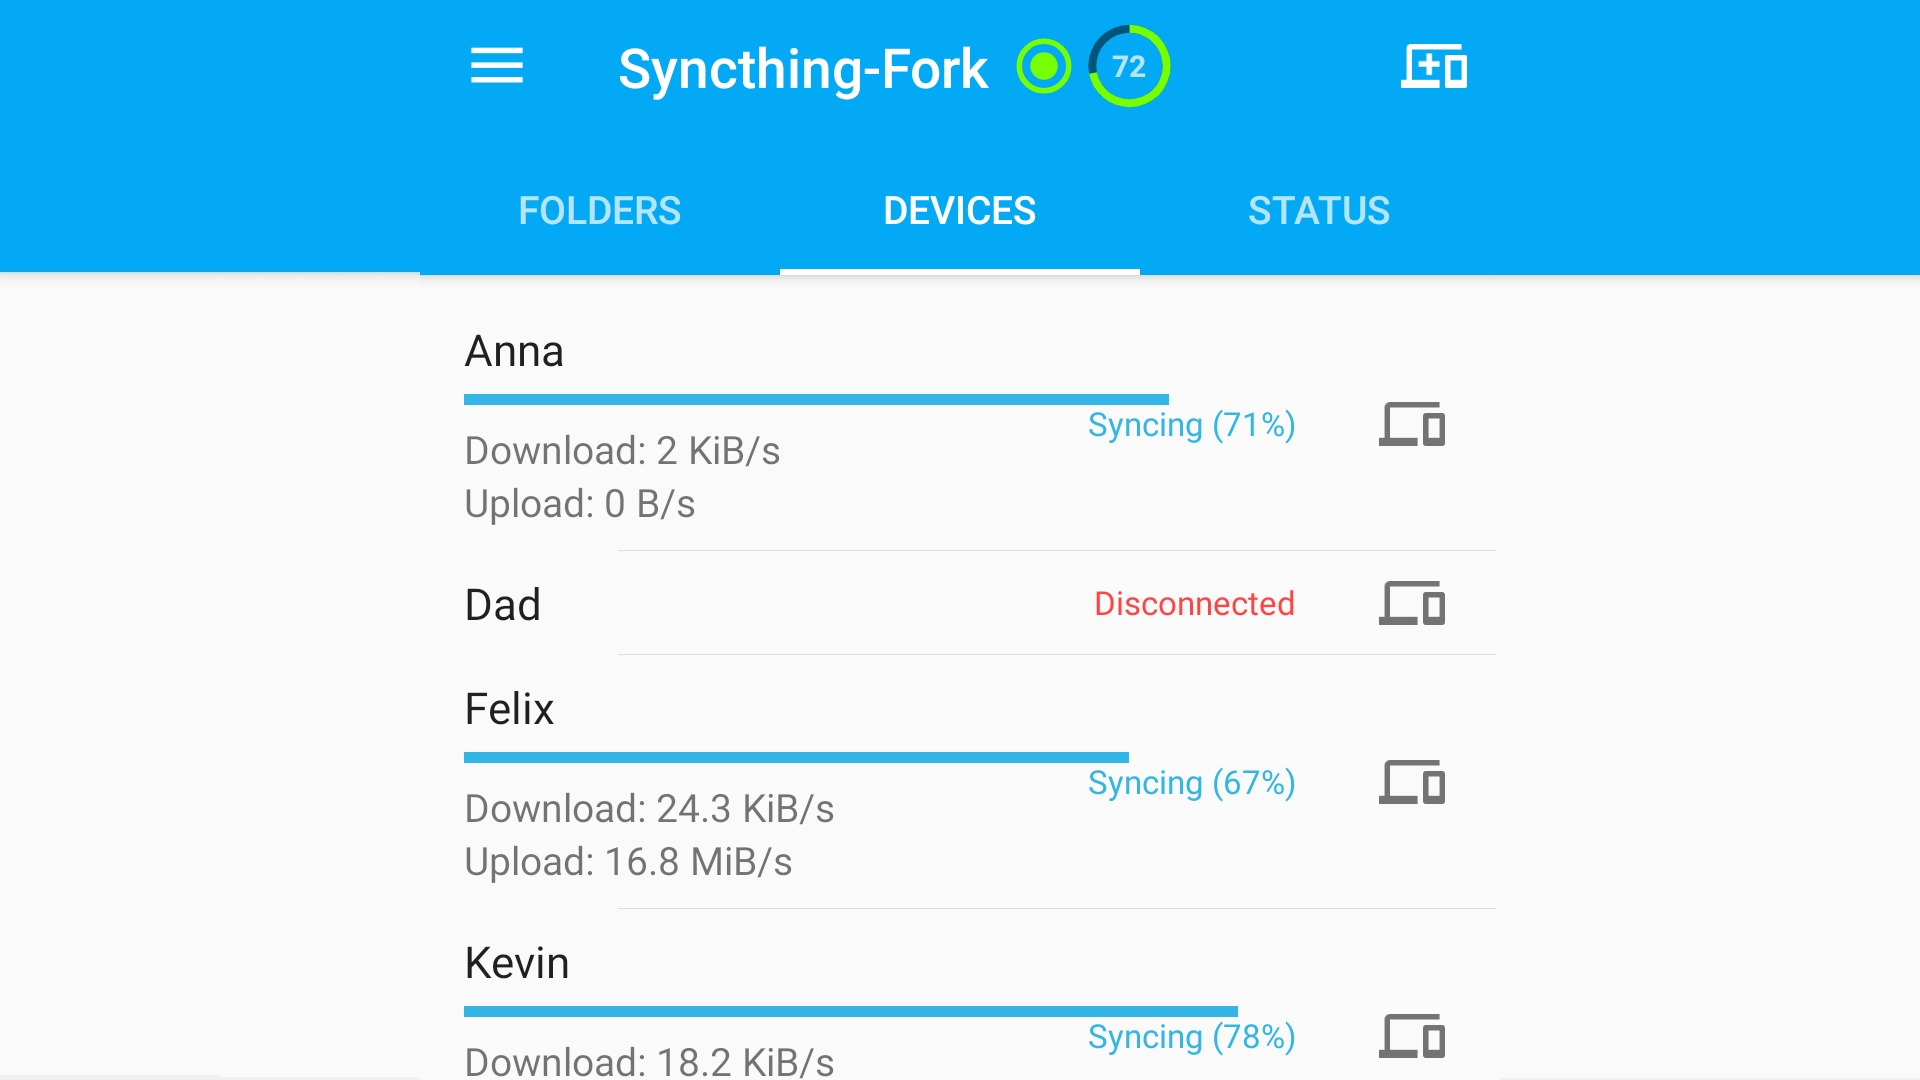
Task: Click Anna's sync progress bar
Action: click(816, 399)
